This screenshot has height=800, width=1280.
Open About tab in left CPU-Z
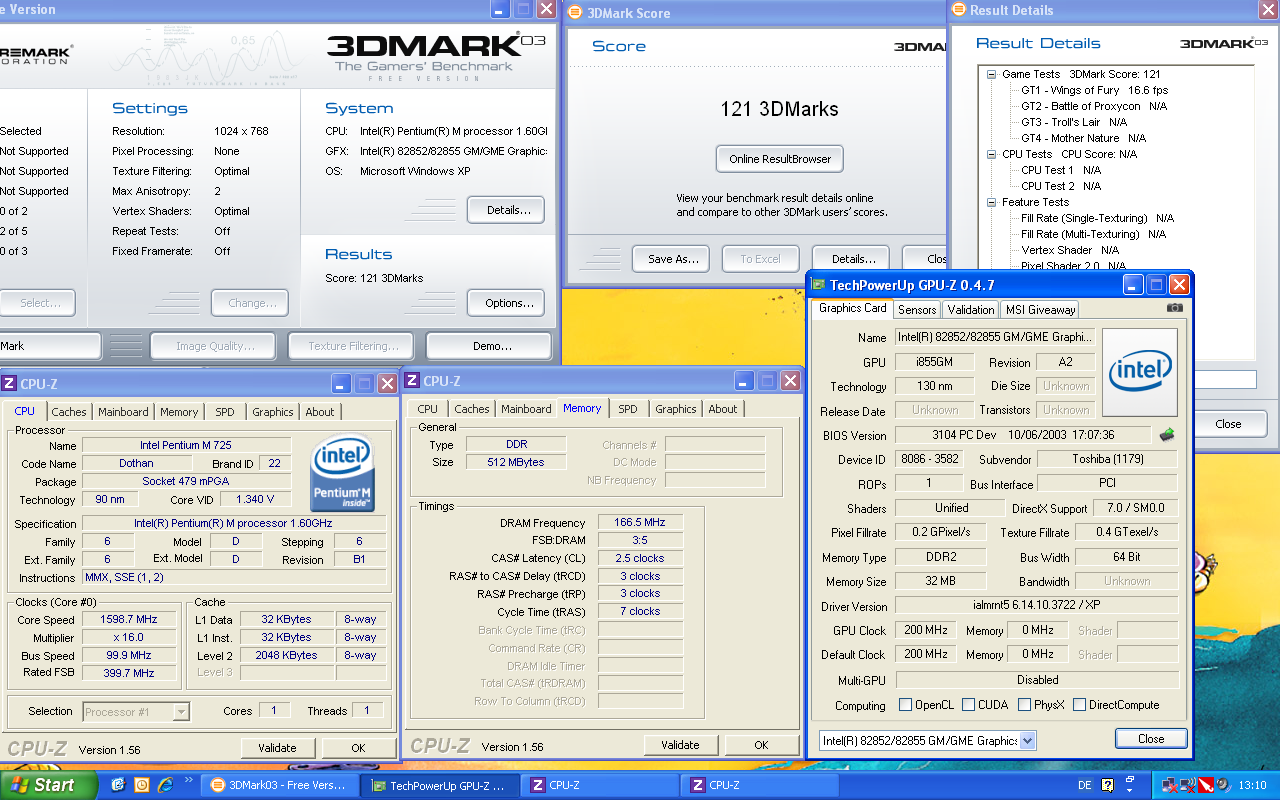[x=320, y=412]
